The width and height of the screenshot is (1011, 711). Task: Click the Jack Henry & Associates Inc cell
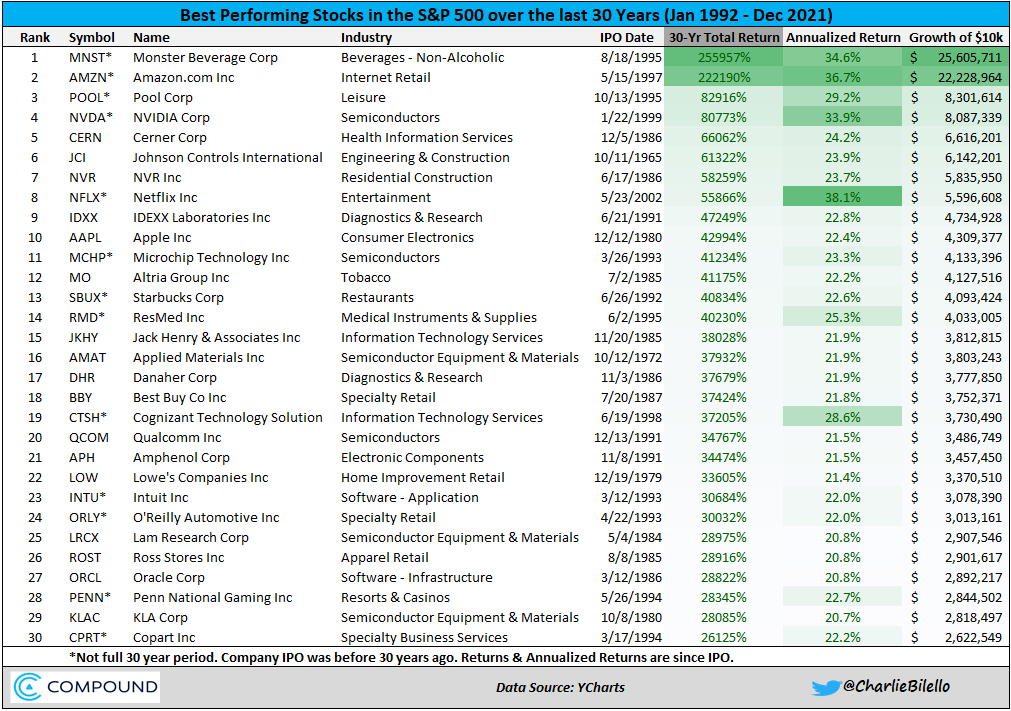(217, 337)
